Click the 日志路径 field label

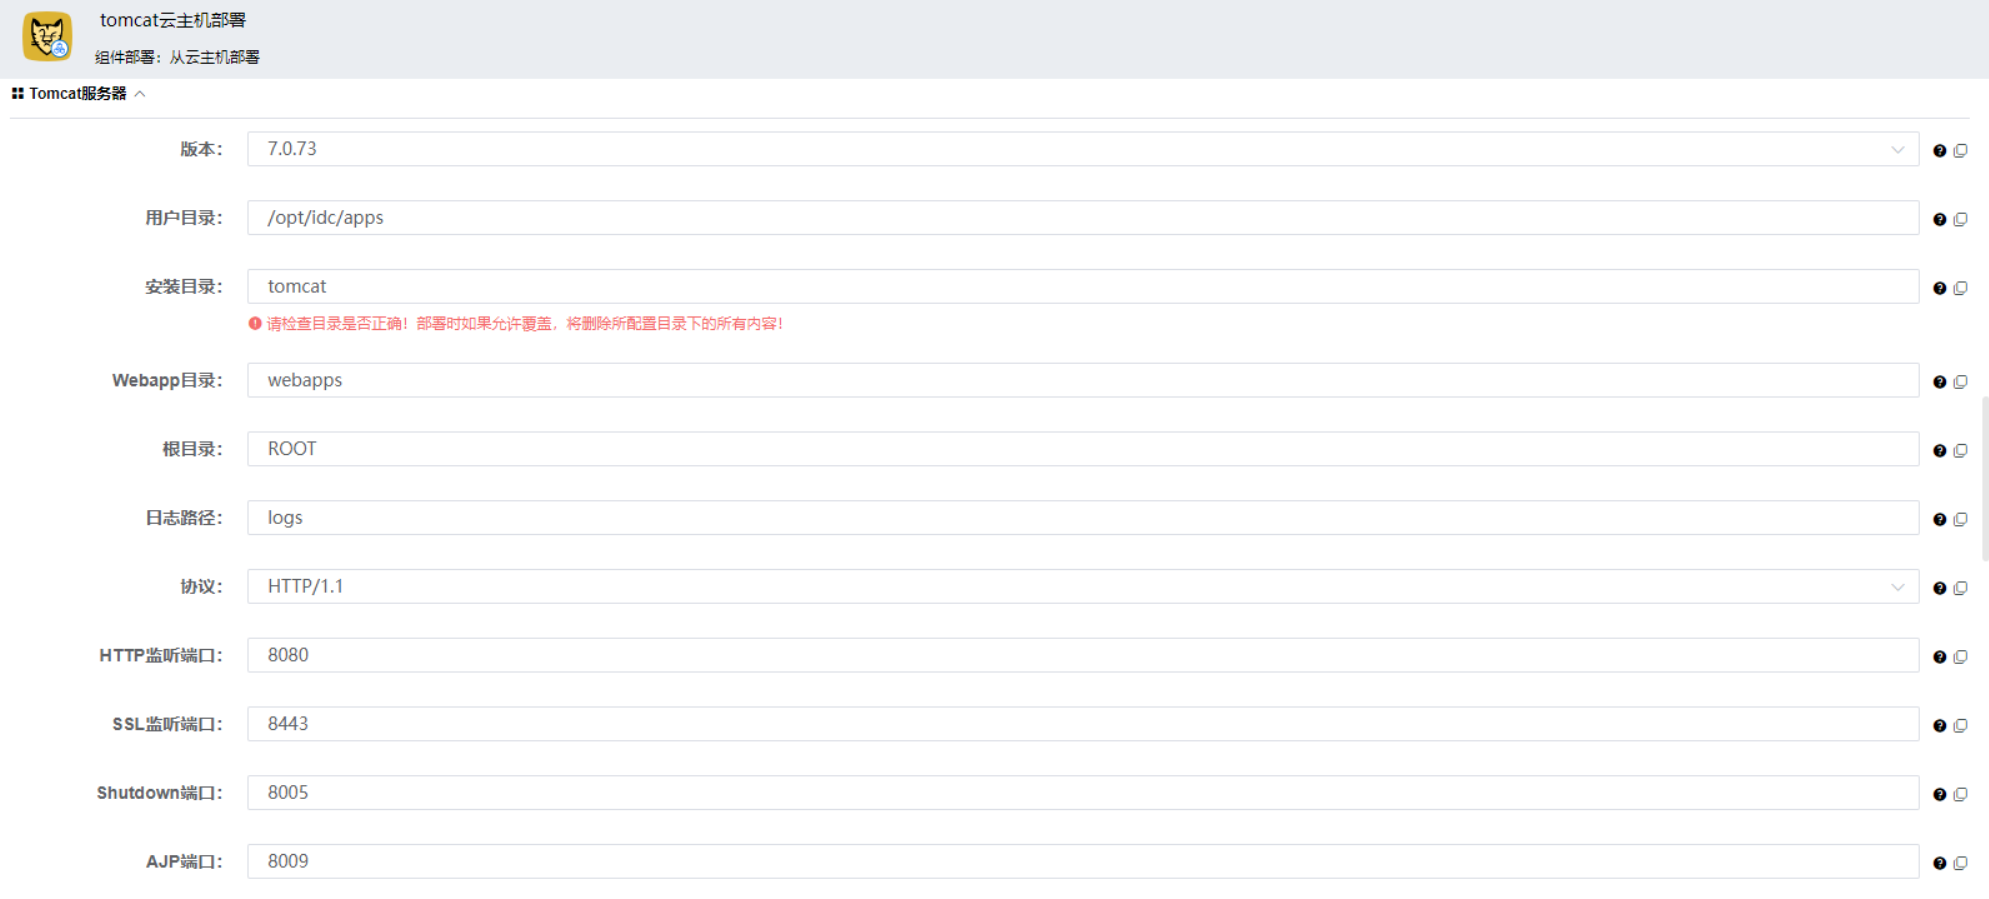(x=184, y=518)
